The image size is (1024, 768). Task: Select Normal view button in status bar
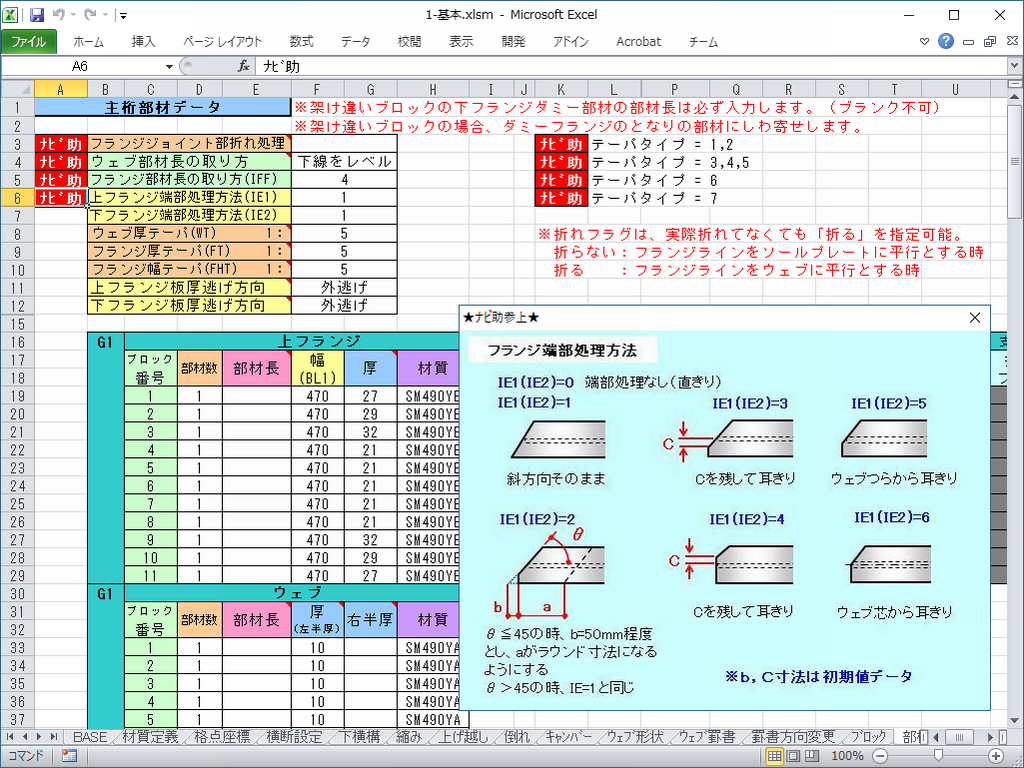coord(775,756)
